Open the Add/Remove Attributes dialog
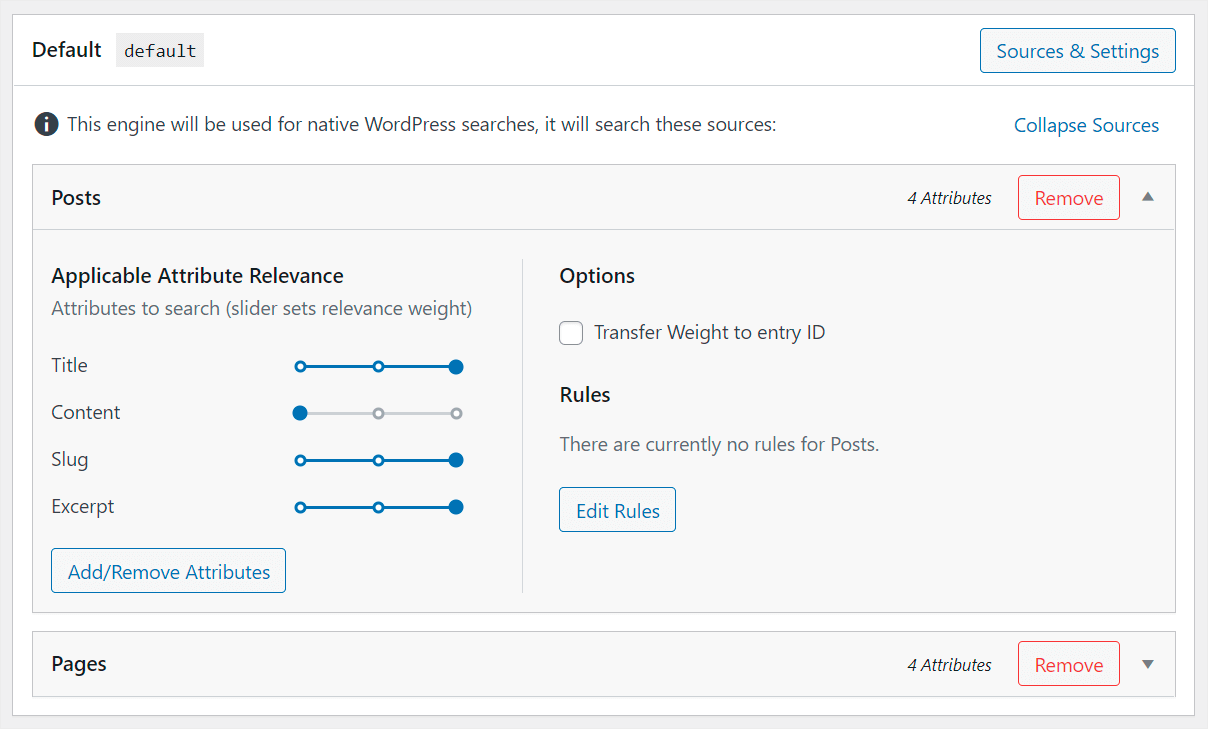Screen dimensions: 1208x729 (x=168, y=571)
